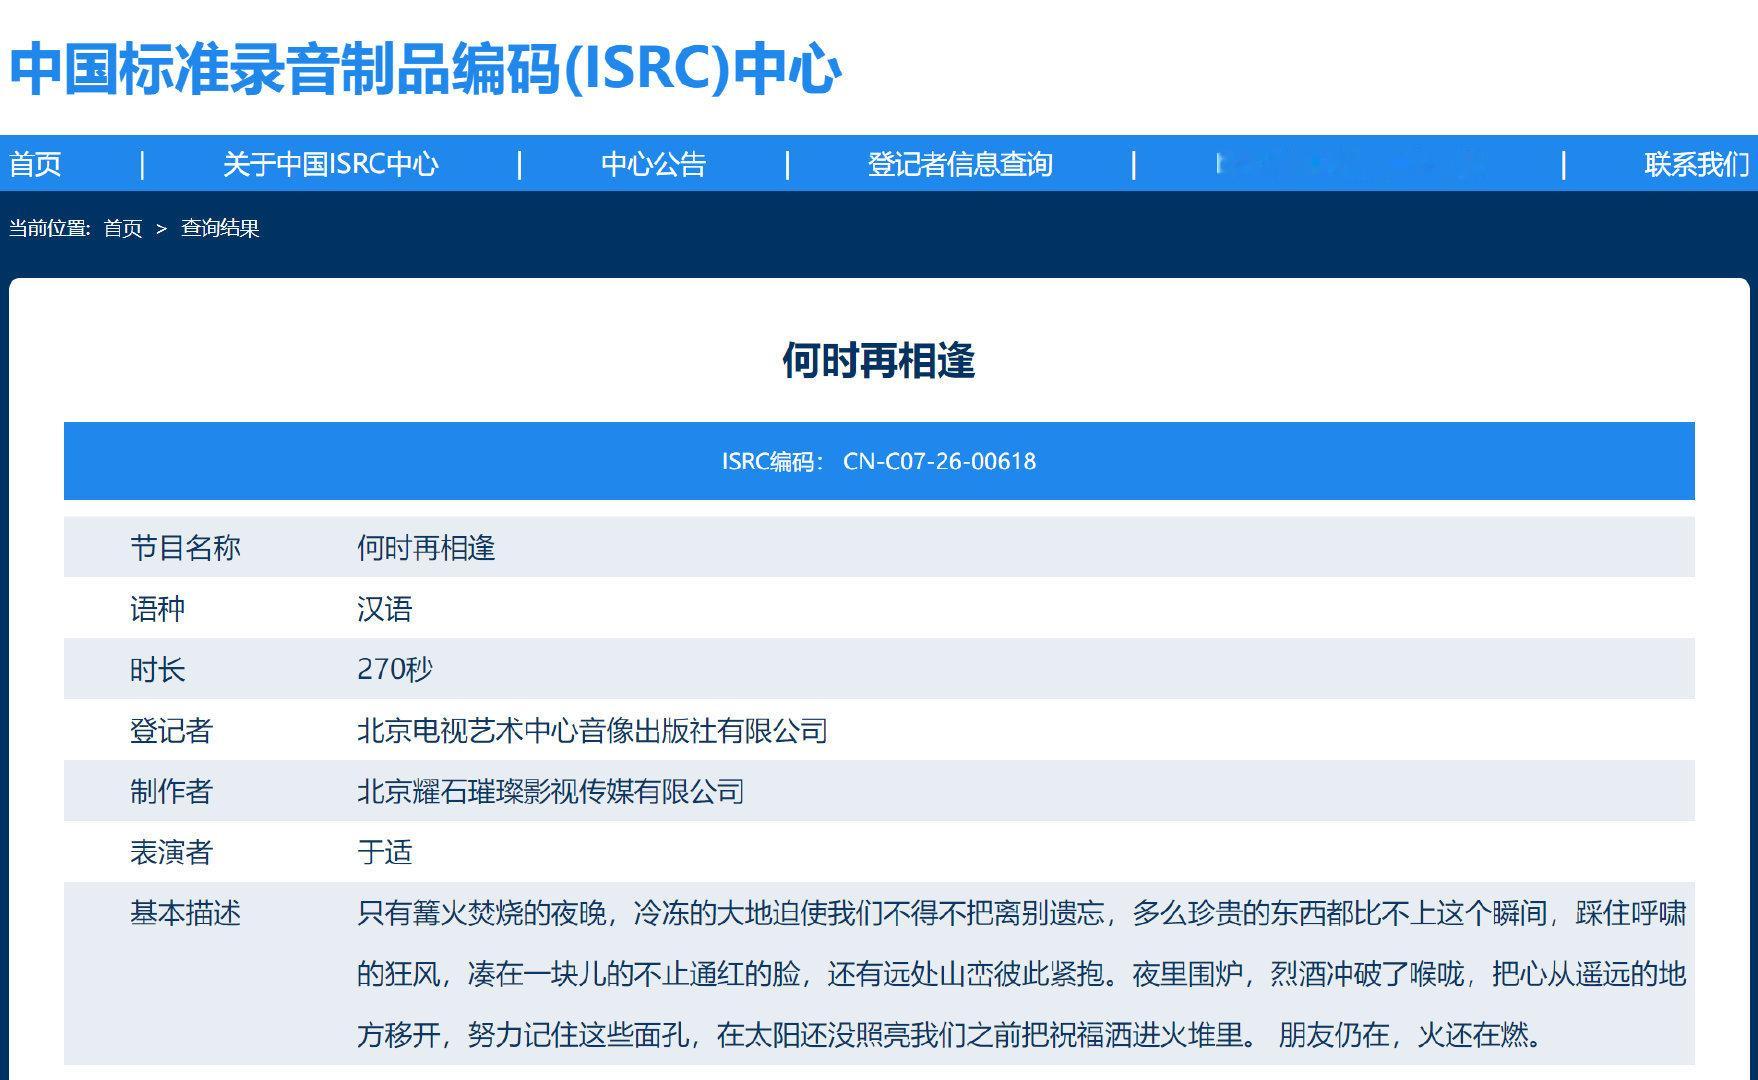This screenshot has height=1080, width=1758.
Task: Click the description line ending 朋友仍在，火还在燃。
Action: pyautogui.click(x=952, y=1034)
